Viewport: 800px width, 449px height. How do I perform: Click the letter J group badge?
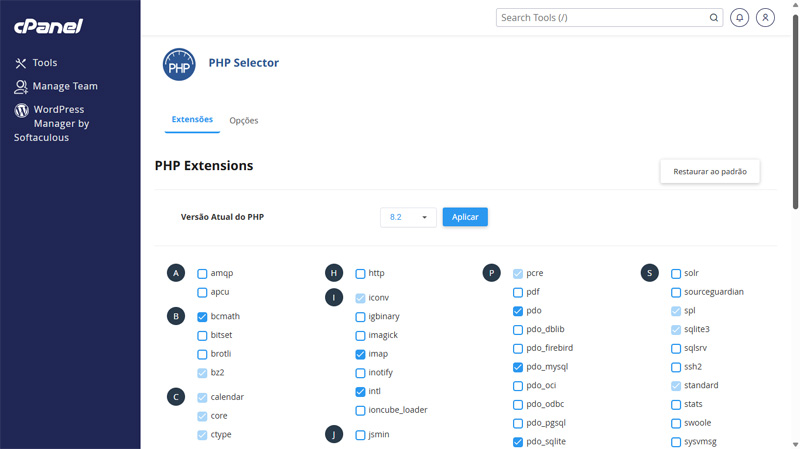(334, 434)
